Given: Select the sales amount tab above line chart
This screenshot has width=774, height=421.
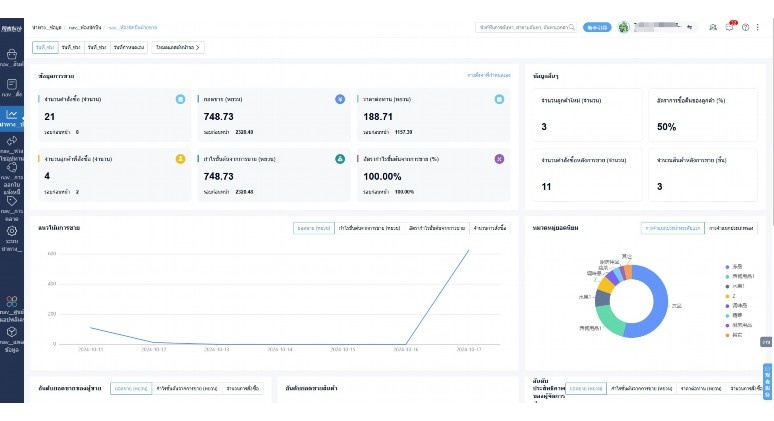Looking at the screenshot, I should (x=314, y=228).
